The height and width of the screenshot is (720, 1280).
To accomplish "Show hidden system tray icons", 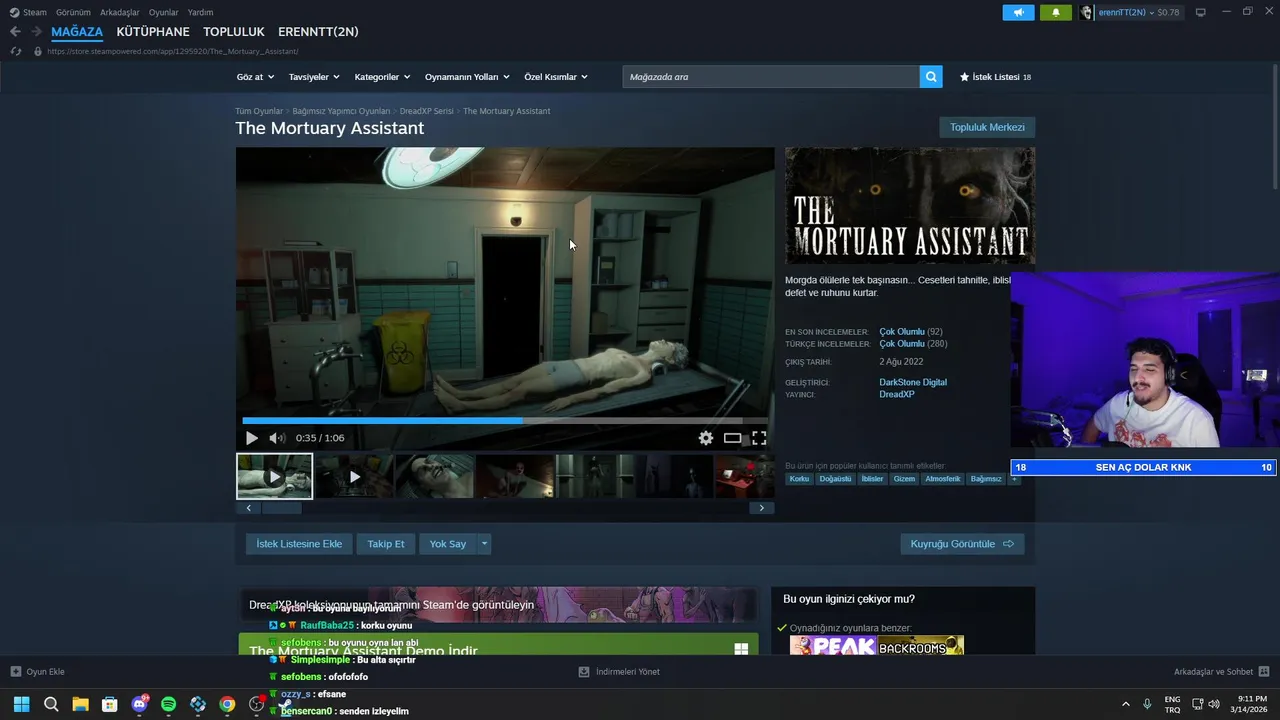I will point(1125,704).
